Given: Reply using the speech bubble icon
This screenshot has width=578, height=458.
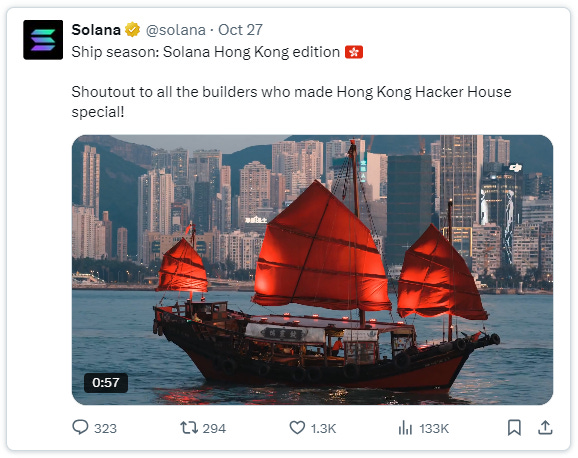Looking at the screenshot, I should point(80,428).
